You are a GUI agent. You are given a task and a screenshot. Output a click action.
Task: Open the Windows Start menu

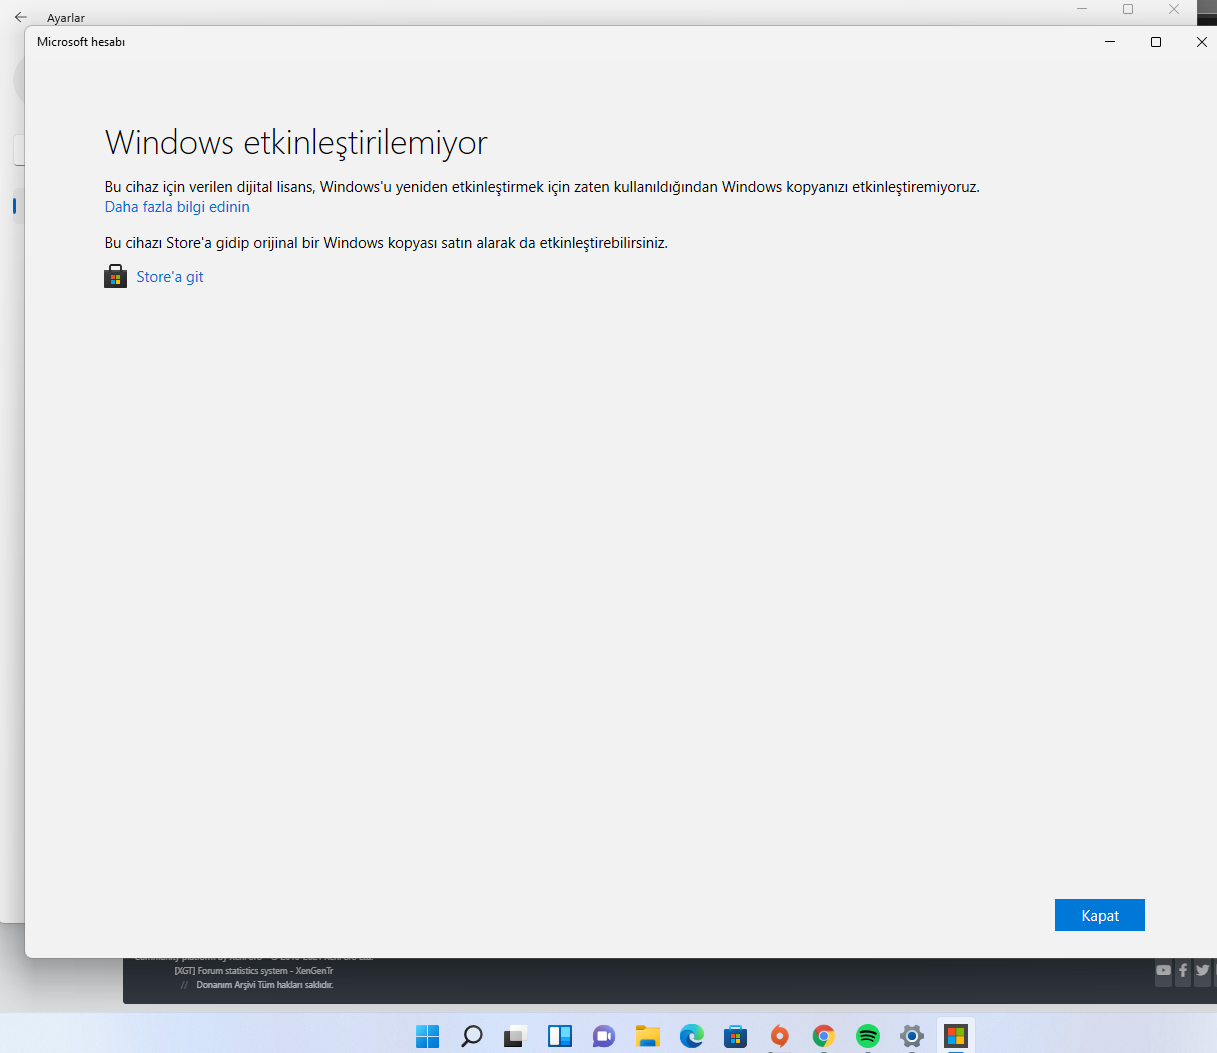(427, 1036)
